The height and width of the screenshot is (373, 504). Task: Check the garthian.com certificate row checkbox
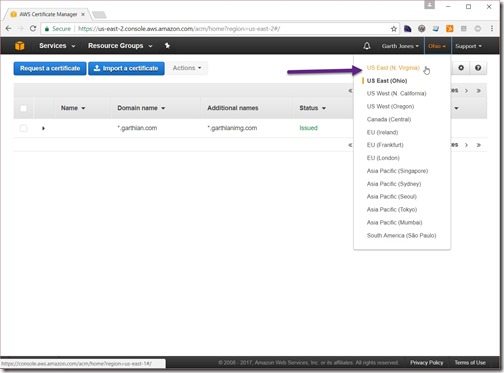[x=23, y=128]
